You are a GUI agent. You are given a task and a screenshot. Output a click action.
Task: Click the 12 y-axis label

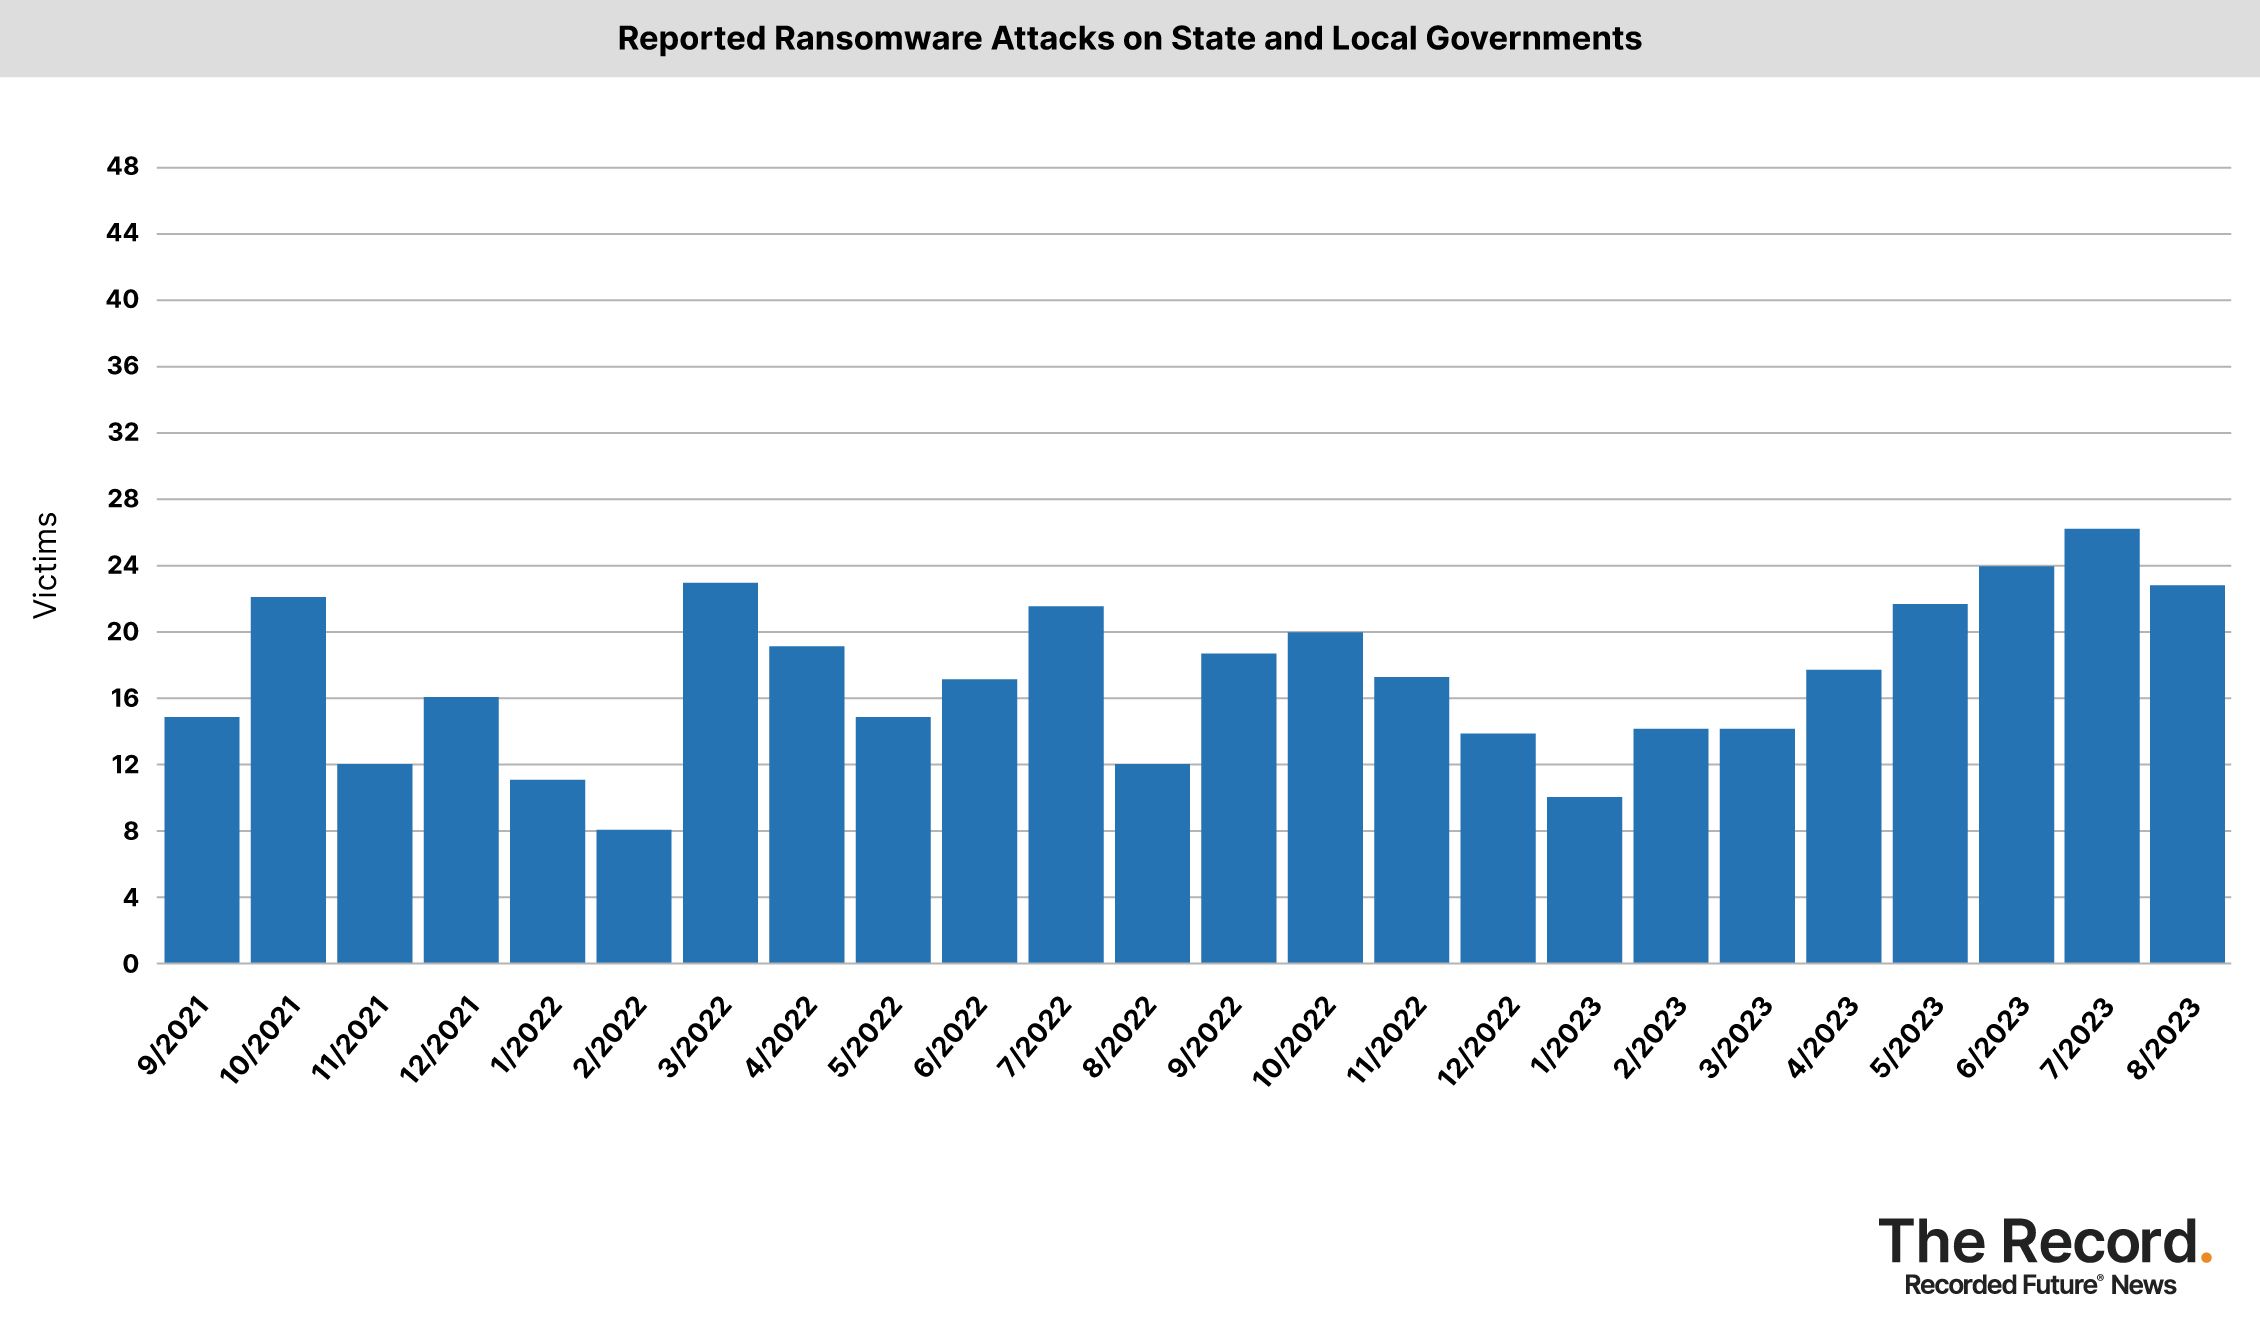tap(124, 765)
